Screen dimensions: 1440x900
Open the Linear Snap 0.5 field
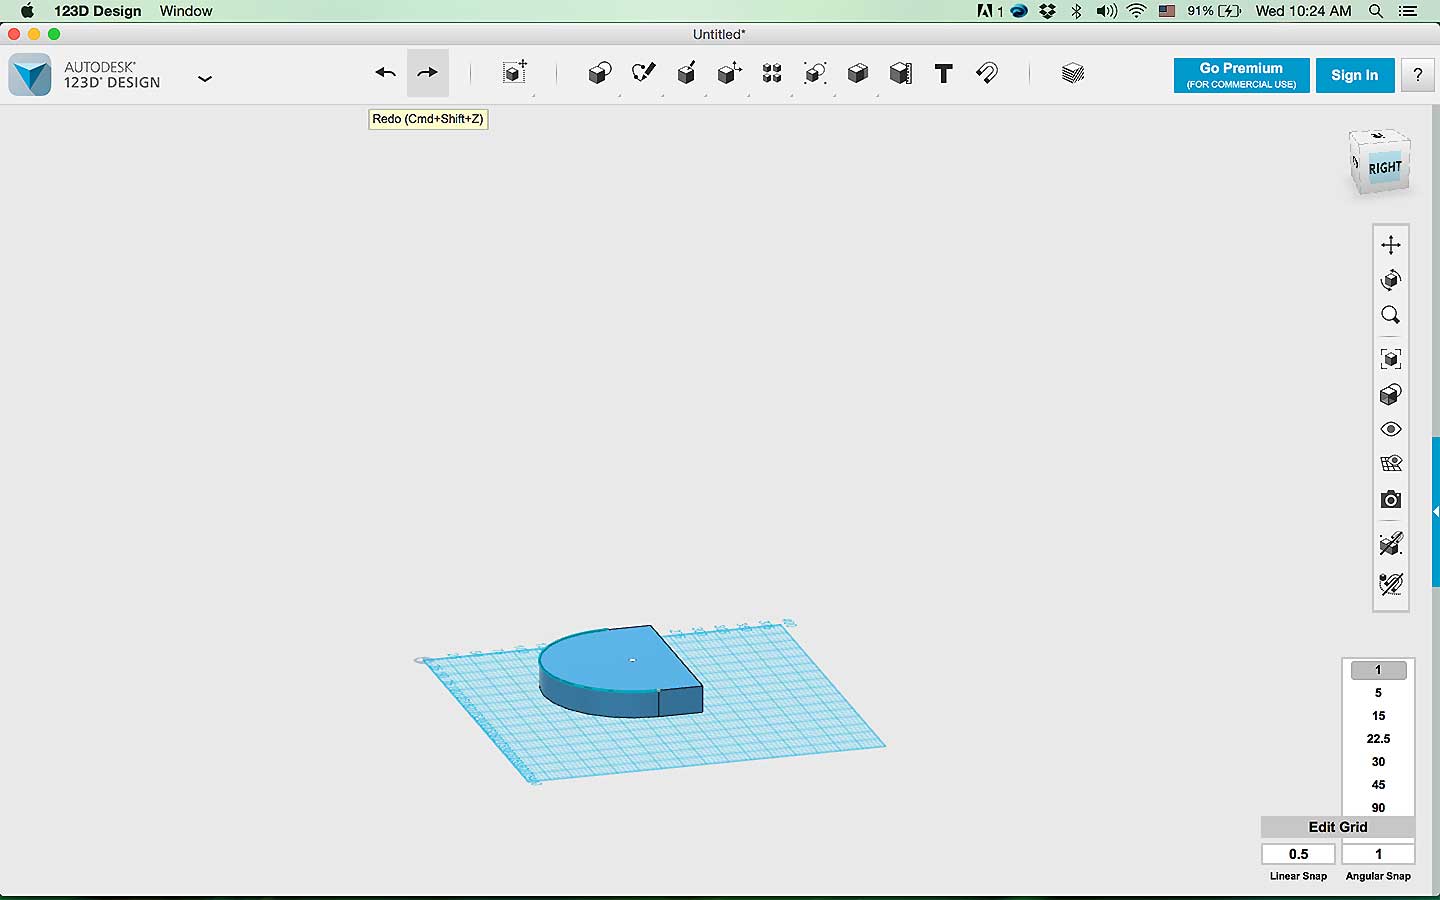(1298, 854)
